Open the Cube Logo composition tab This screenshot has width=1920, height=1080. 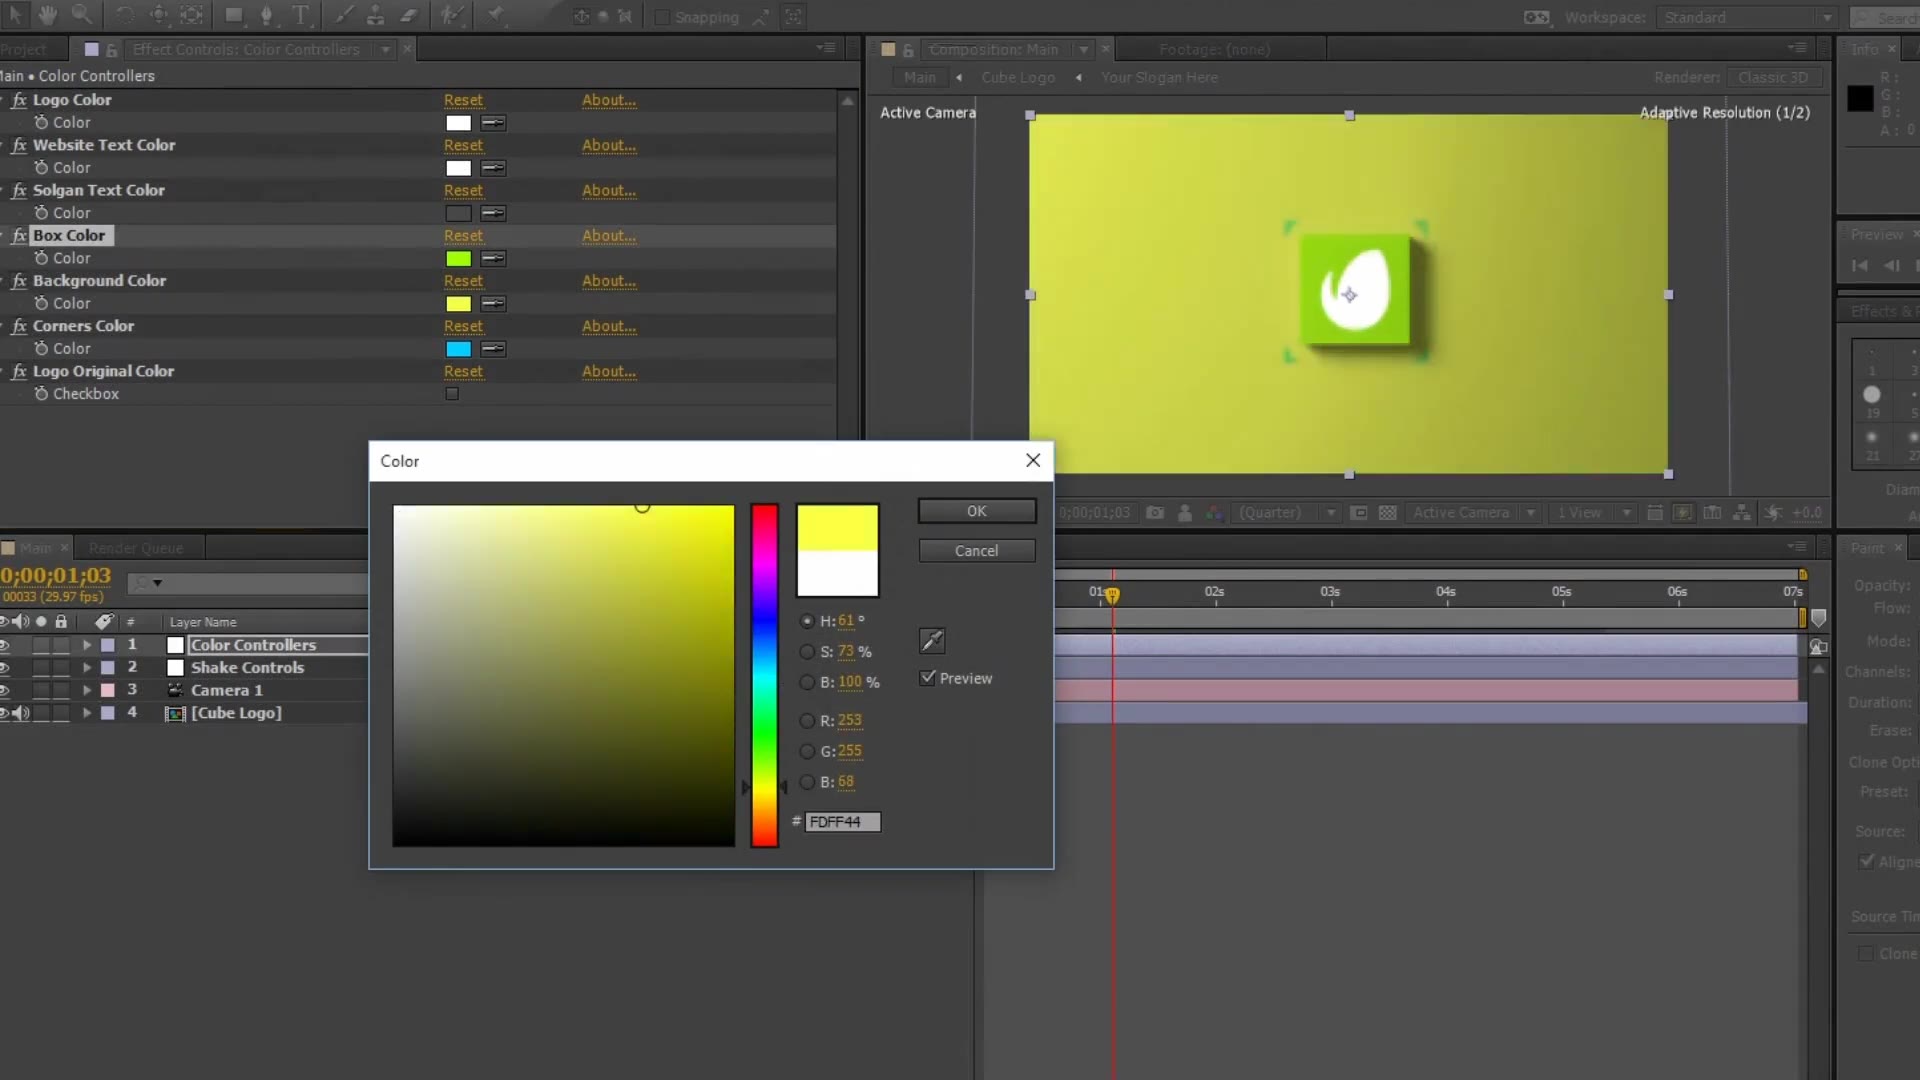(1018, 77)
